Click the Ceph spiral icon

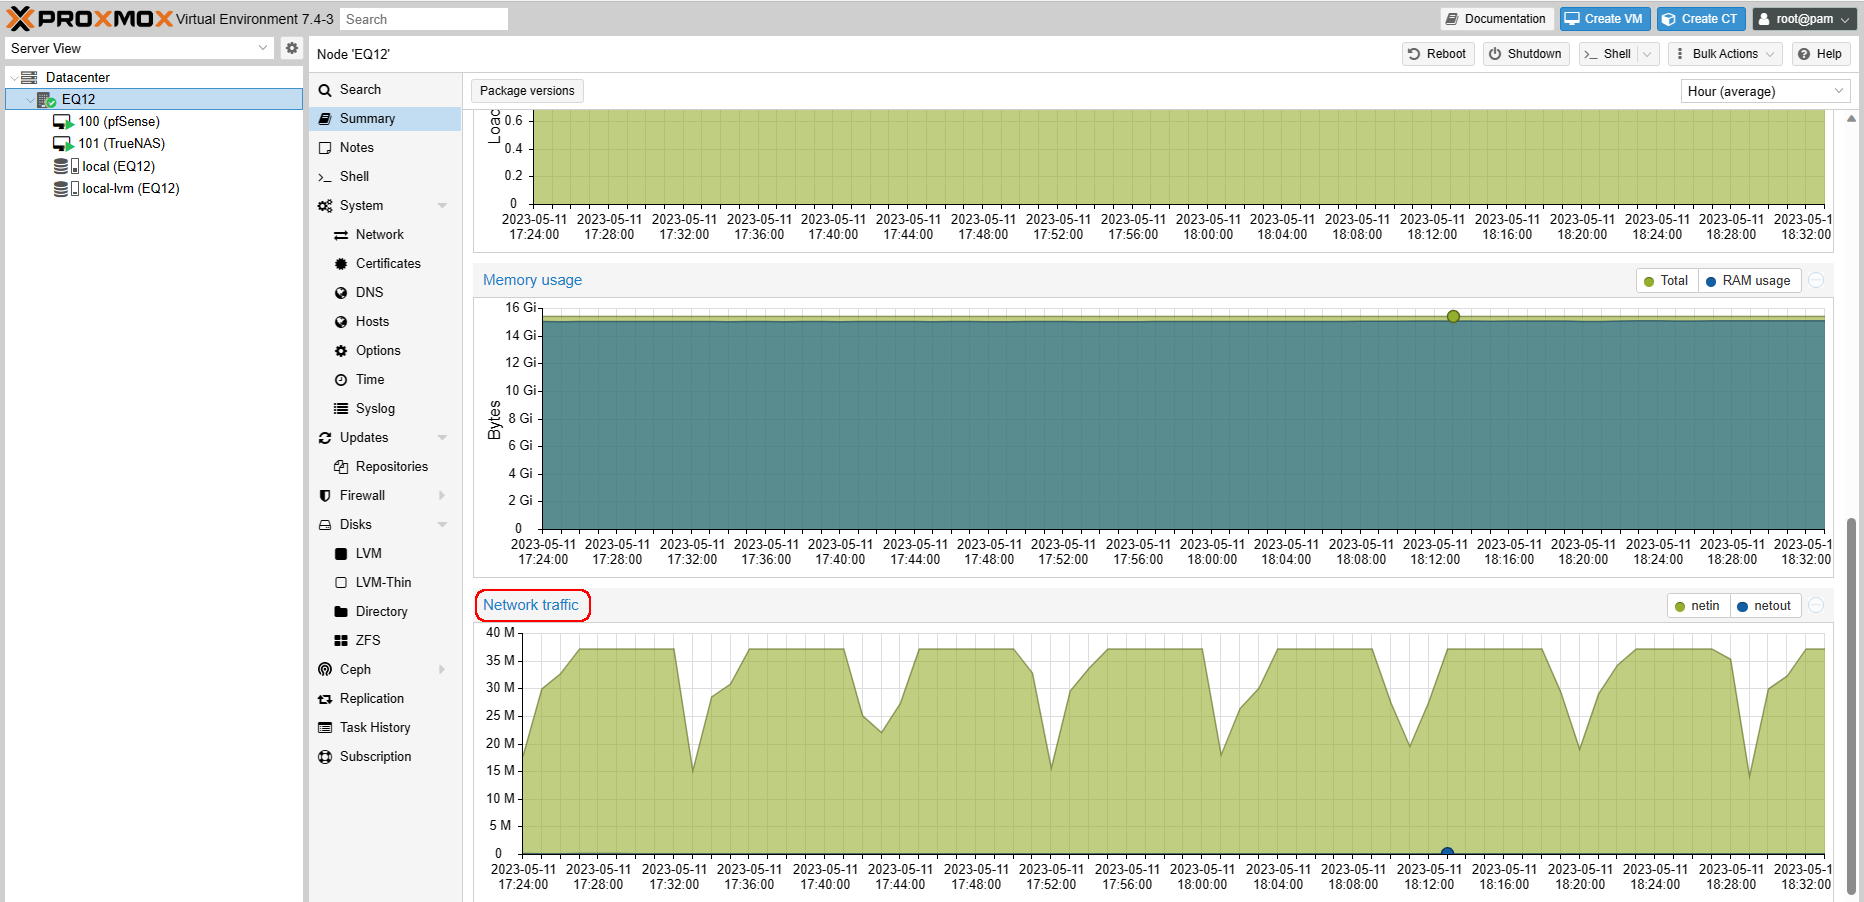(325, 670)
